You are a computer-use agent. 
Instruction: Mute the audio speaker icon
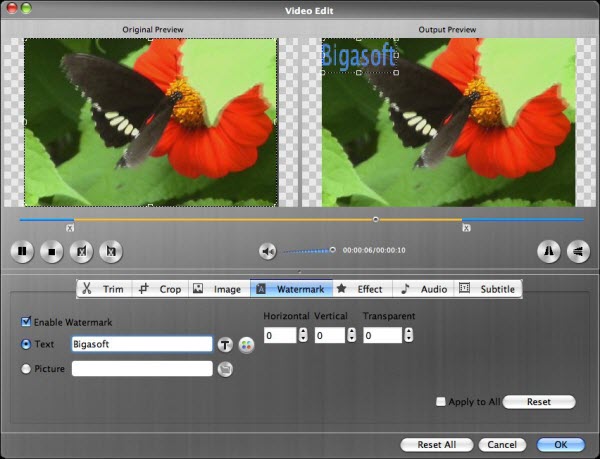[x=267, y=251]
